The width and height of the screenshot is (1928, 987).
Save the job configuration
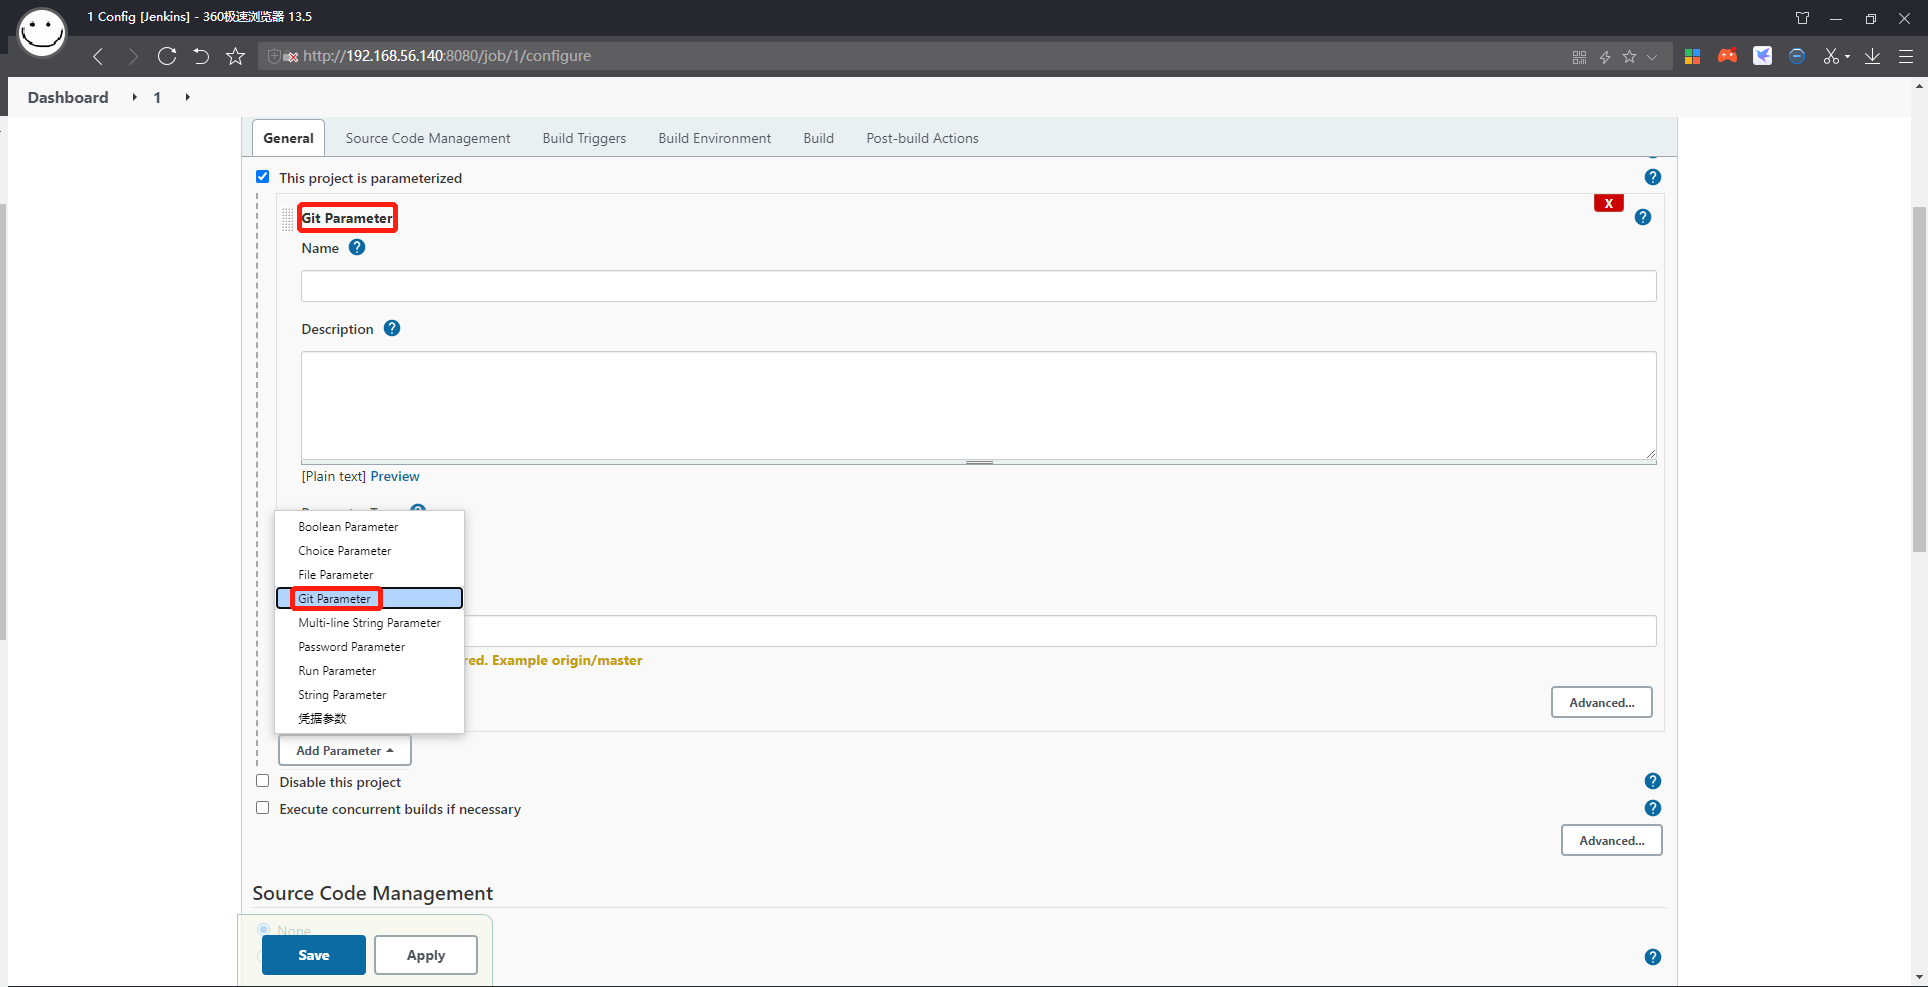coord(314,955)
